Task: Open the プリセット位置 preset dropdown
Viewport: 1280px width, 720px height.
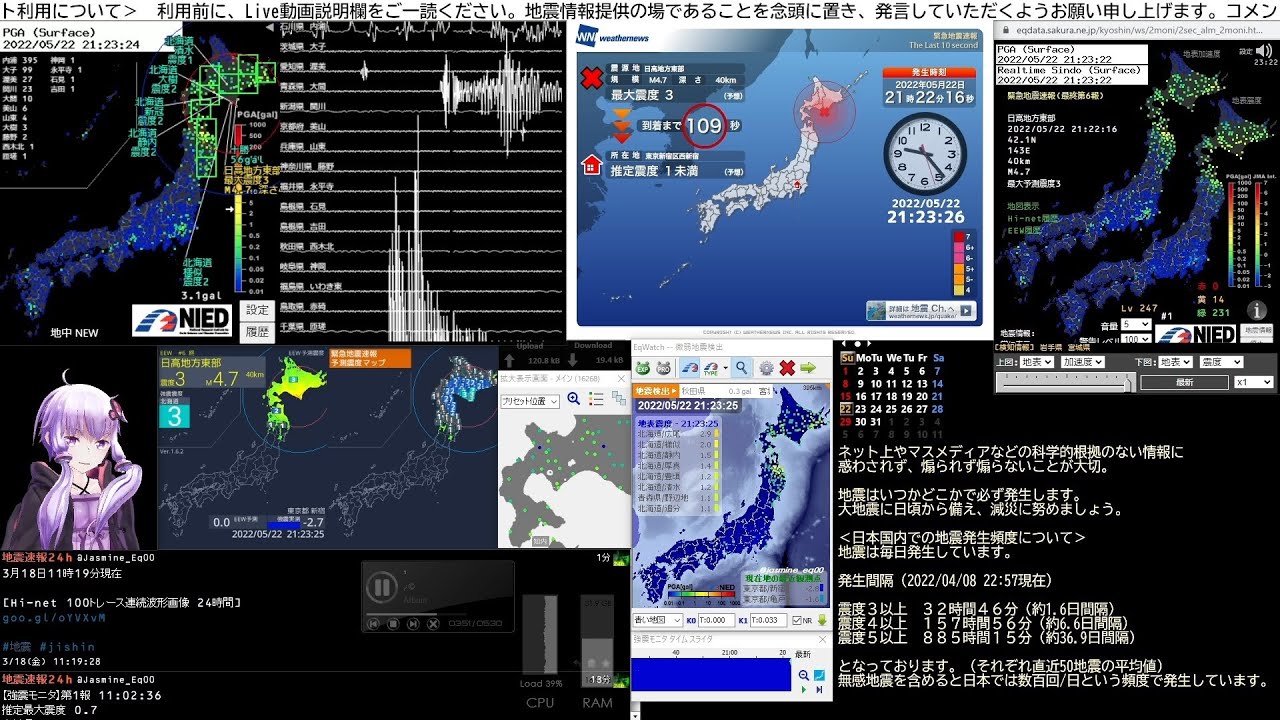Action: [530, 400]
